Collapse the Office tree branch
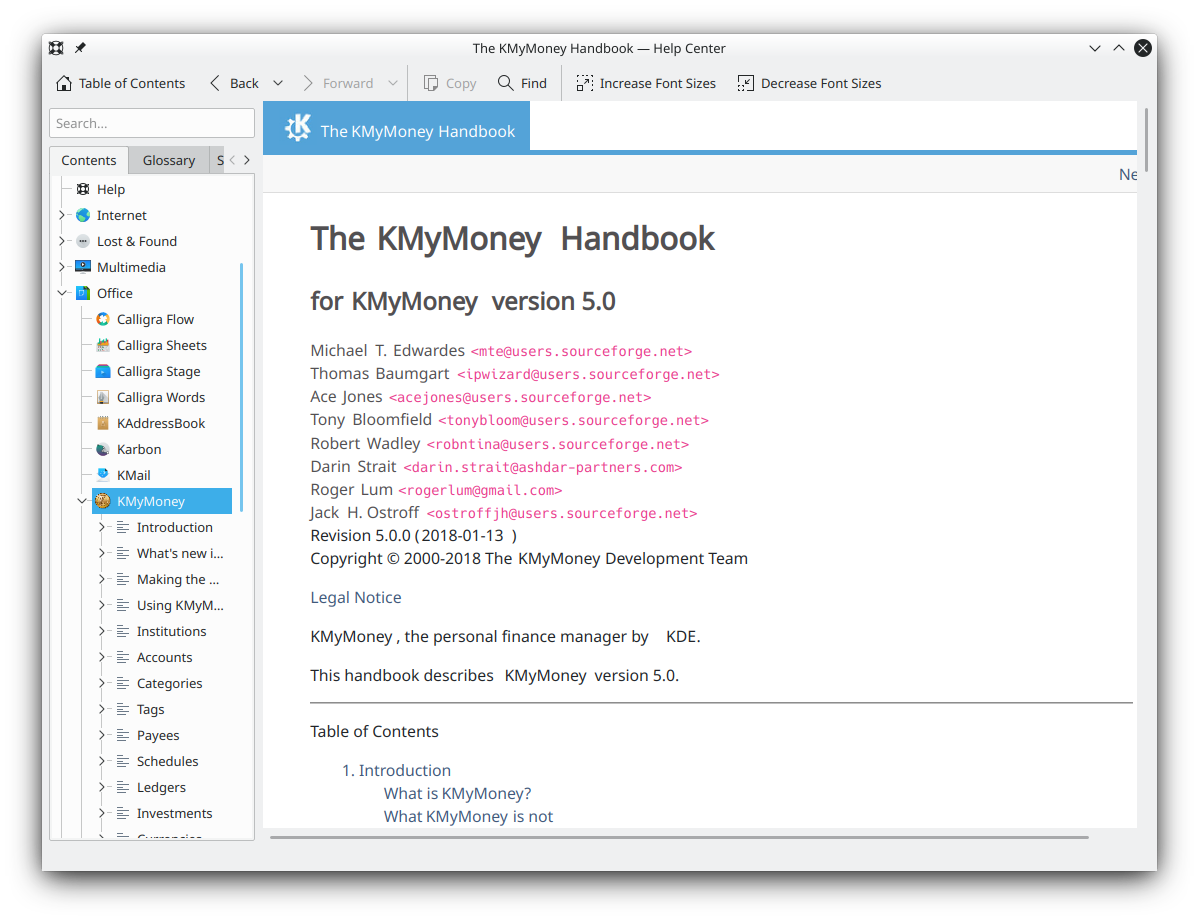Screen dimensions: 1199x921 (62, 293)
